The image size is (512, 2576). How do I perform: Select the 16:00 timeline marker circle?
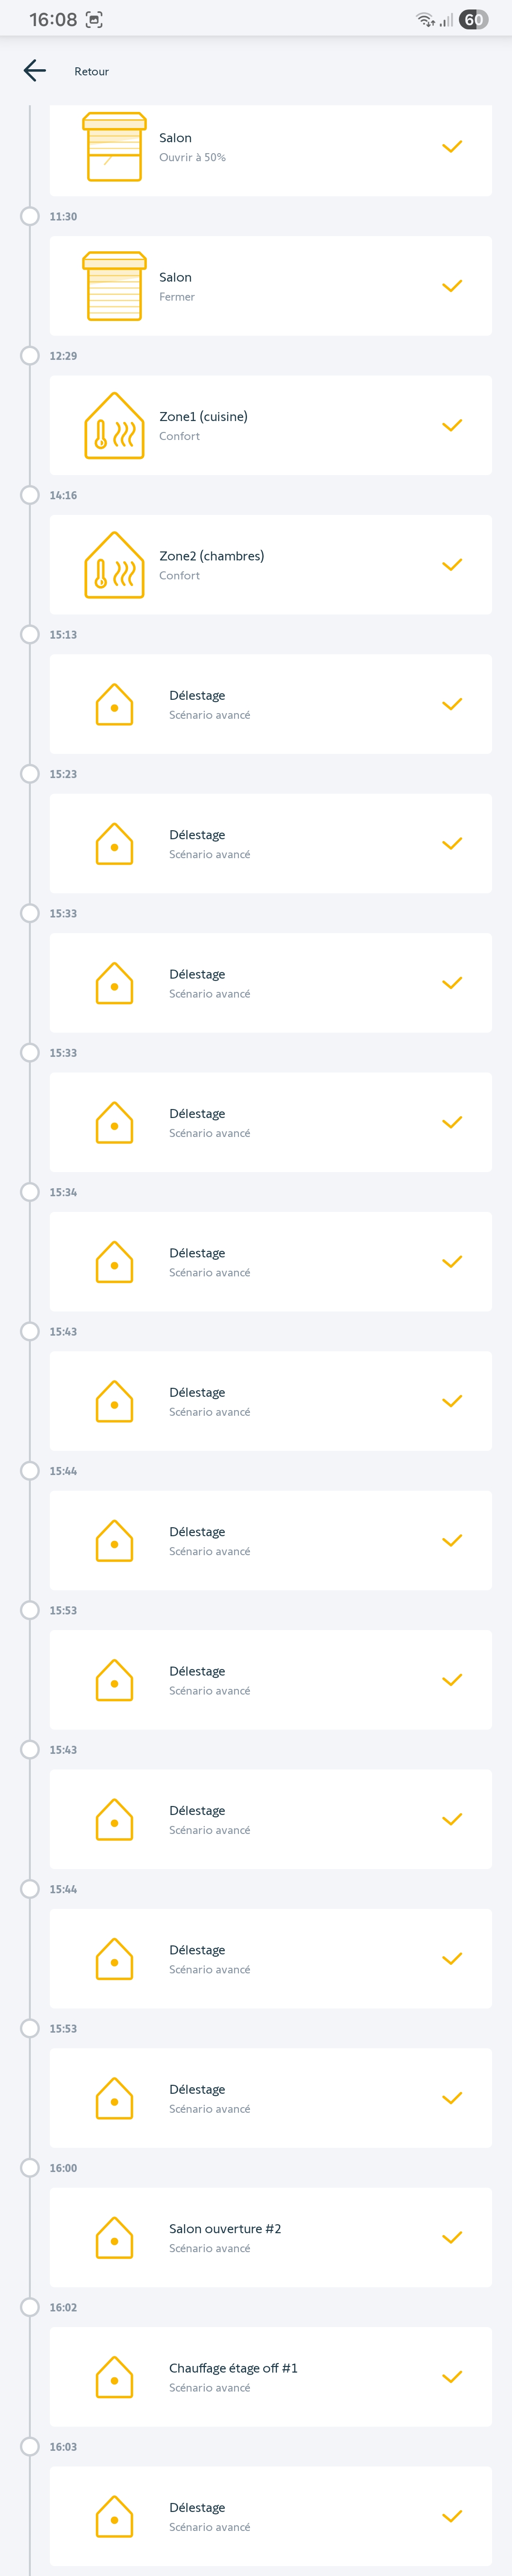pos(30,2168)
